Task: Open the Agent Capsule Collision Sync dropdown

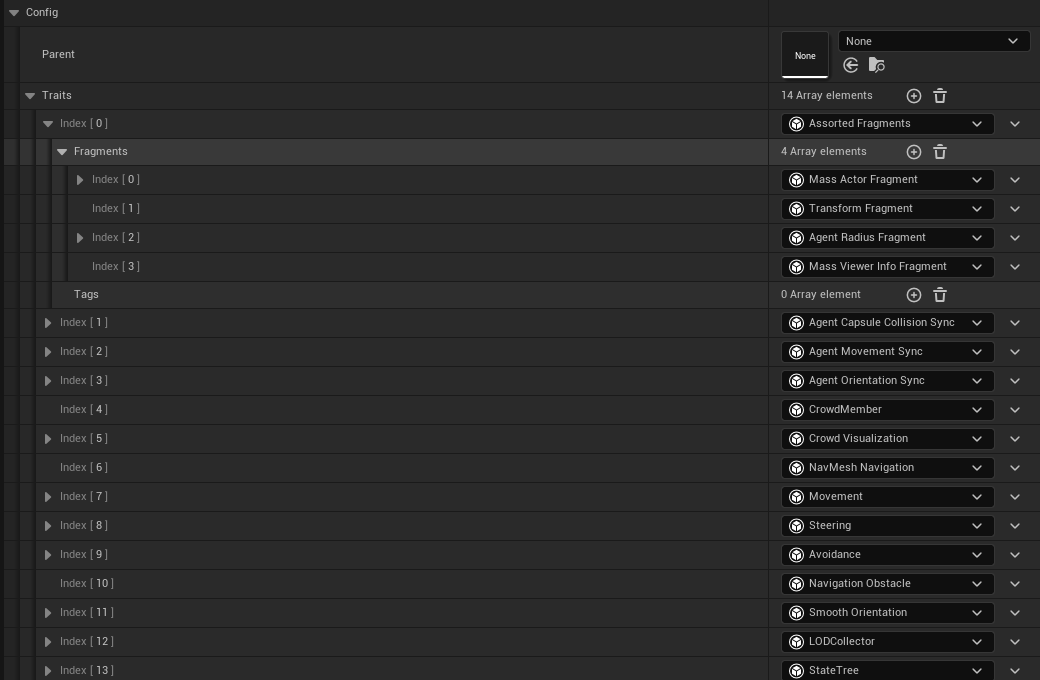Action: coord(887,322)
